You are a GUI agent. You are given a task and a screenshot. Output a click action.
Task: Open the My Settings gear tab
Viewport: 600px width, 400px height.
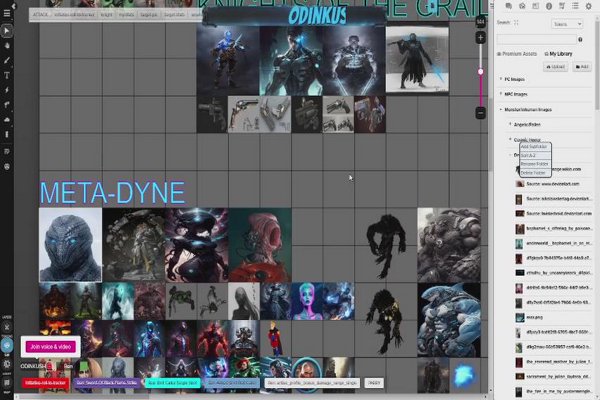coord(589,6)
